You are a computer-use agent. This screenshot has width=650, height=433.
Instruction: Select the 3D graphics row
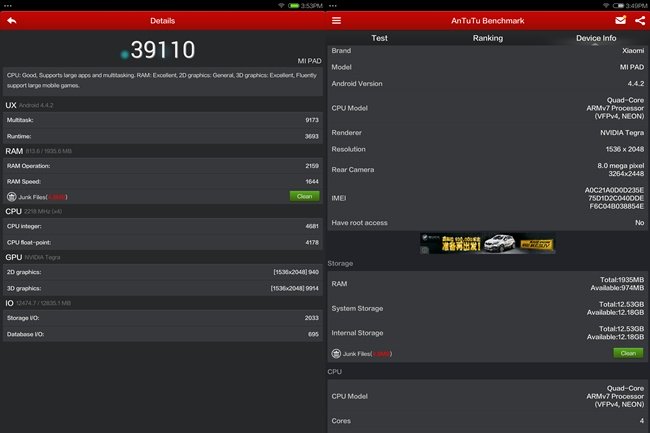tap(162, 288)
